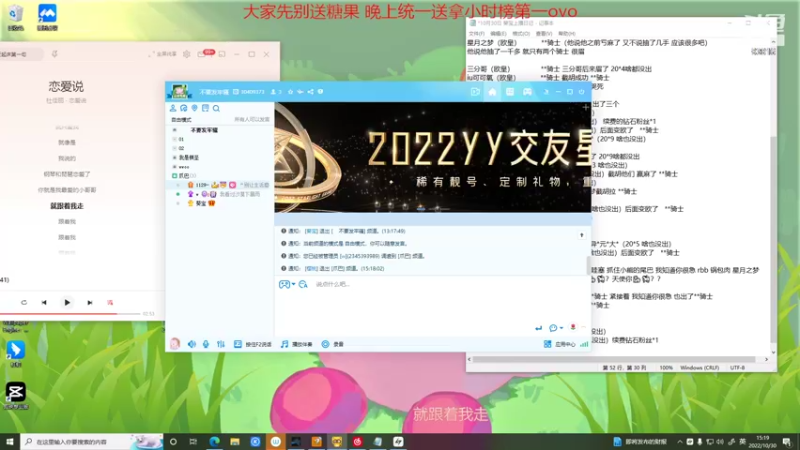
Task: Click the 录音 record button
Action: [x=333, y=344]
